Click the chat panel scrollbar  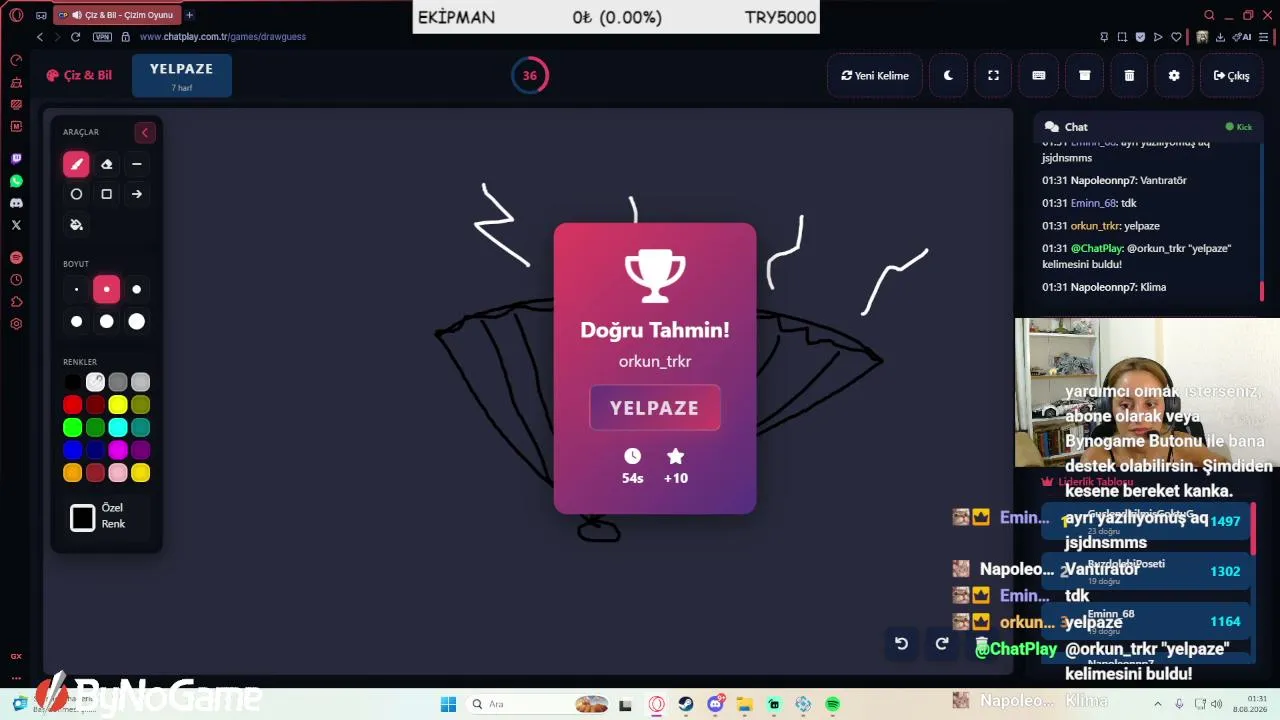coord(1262,290)
